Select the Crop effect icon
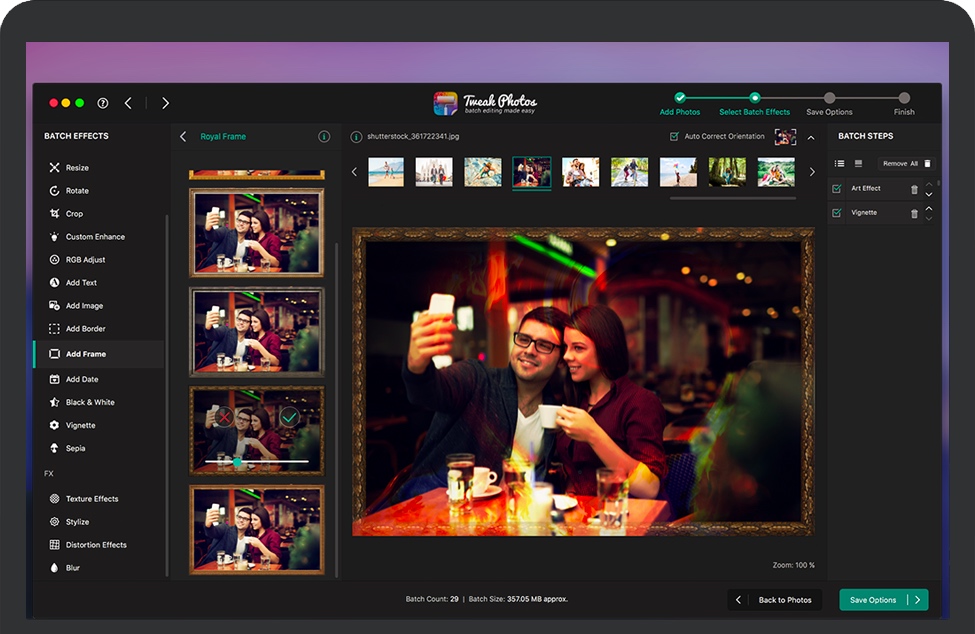Screen dimensions: 975x634 coord(55,214)
